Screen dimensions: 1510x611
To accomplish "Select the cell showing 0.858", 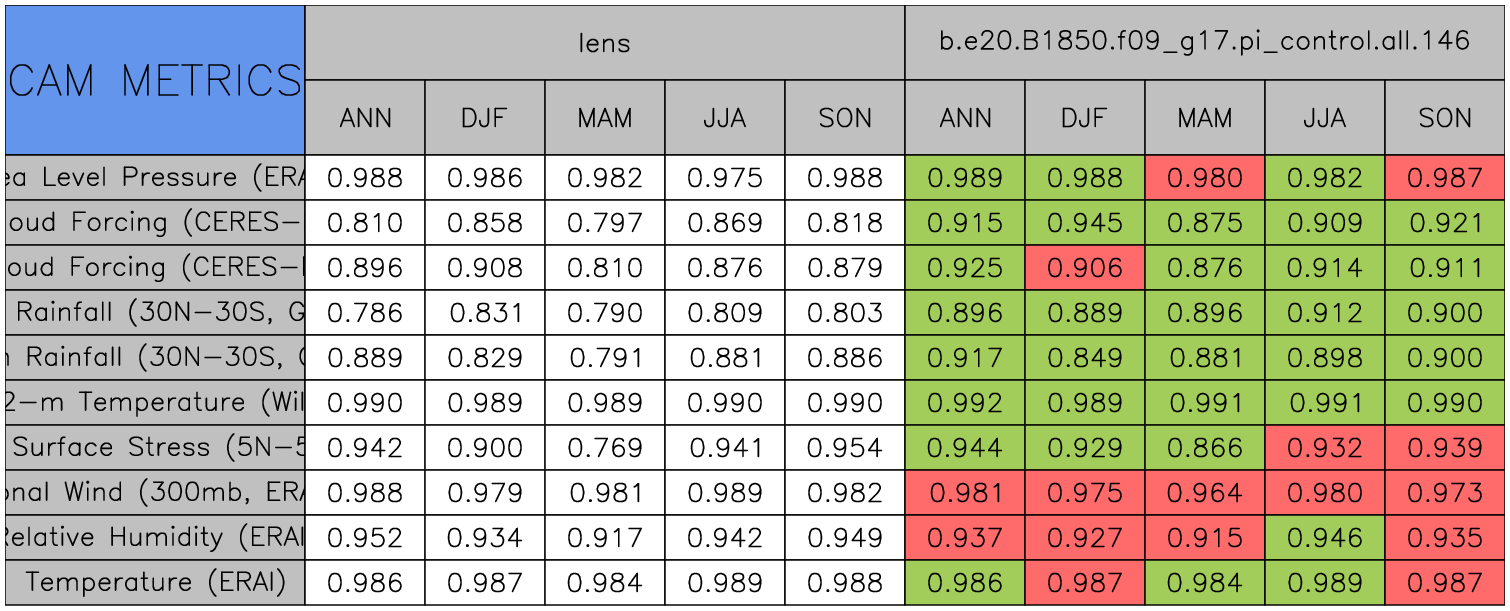I will 484,223.
